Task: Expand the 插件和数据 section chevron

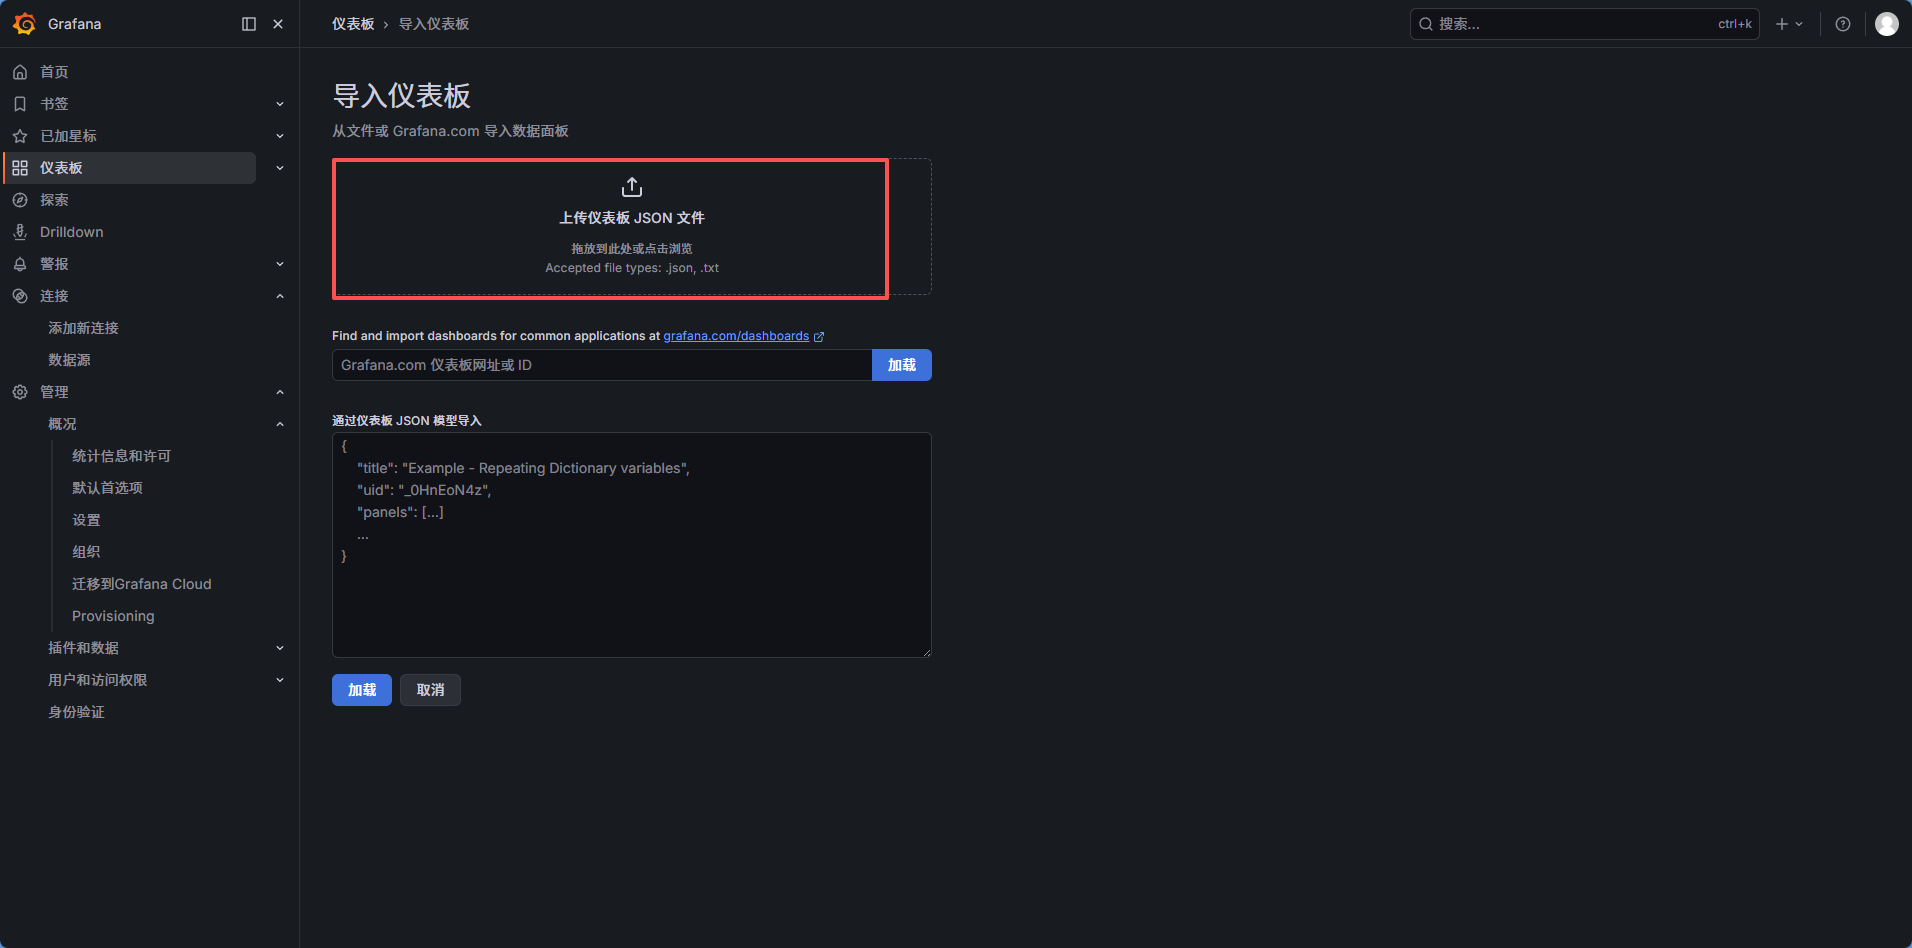Action: [280, 648]
